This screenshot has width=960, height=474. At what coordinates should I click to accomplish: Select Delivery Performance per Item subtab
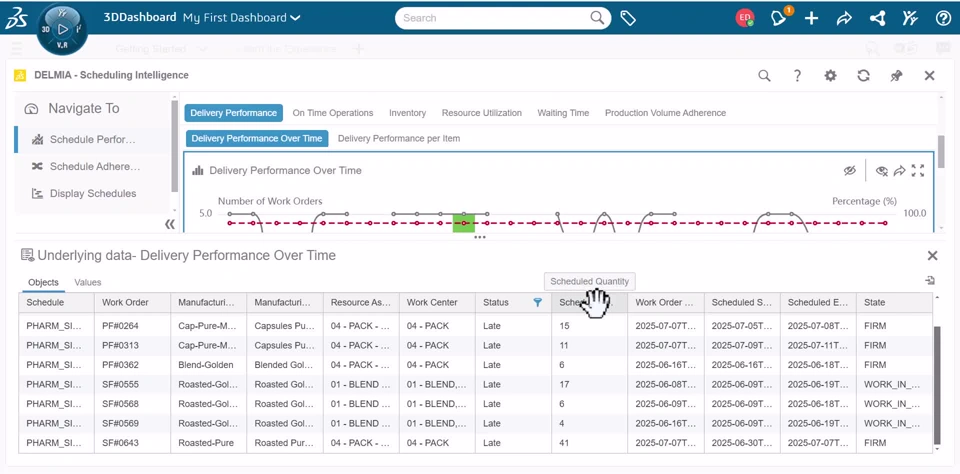coord(399,138)
